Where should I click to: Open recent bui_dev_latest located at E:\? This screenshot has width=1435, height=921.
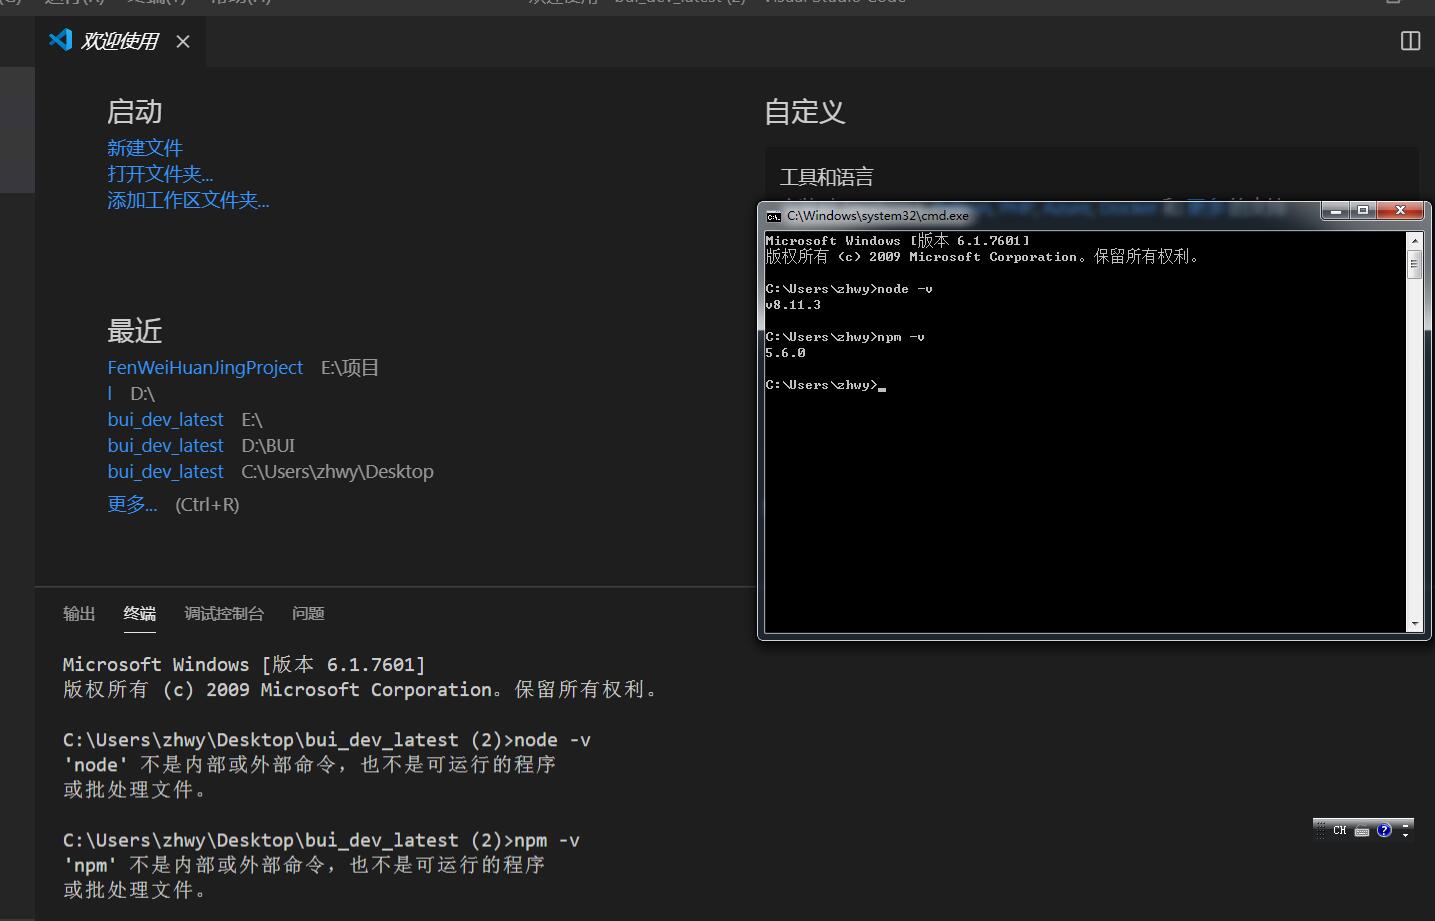166,420
